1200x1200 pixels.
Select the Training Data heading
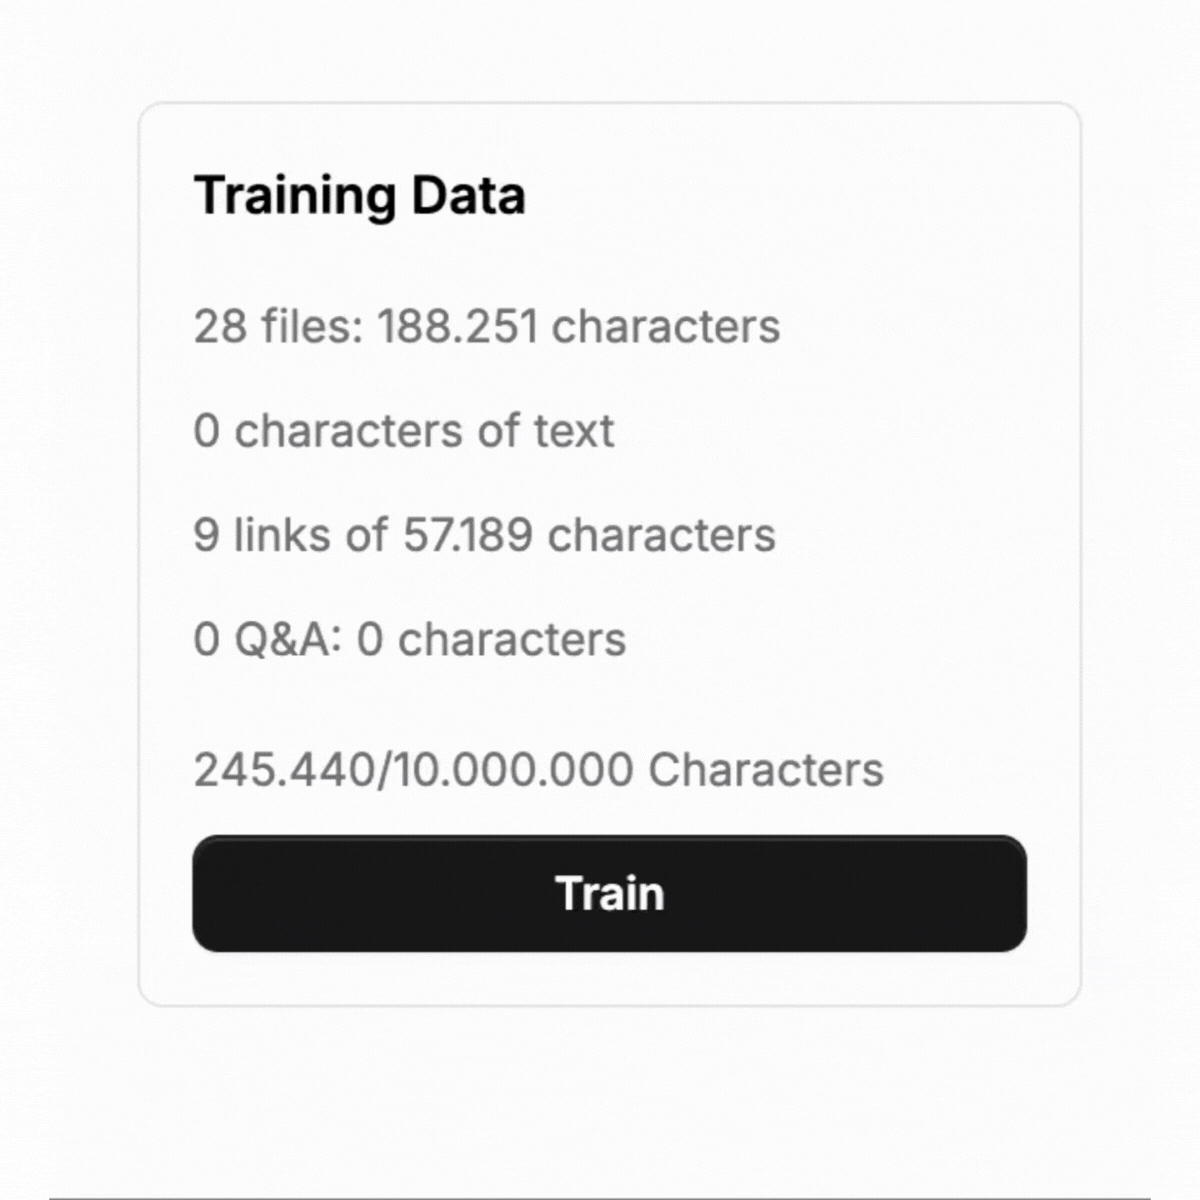tap(360, 195)
